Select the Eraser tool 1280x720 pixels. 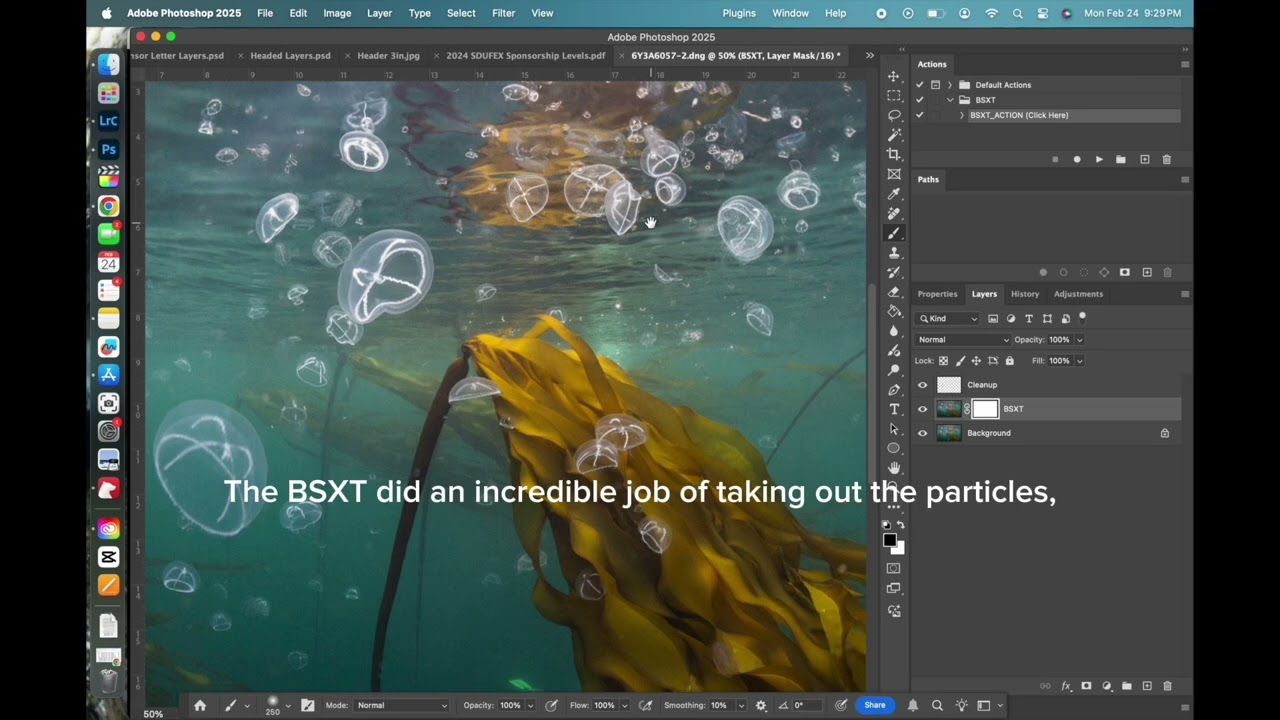point(894,292)
